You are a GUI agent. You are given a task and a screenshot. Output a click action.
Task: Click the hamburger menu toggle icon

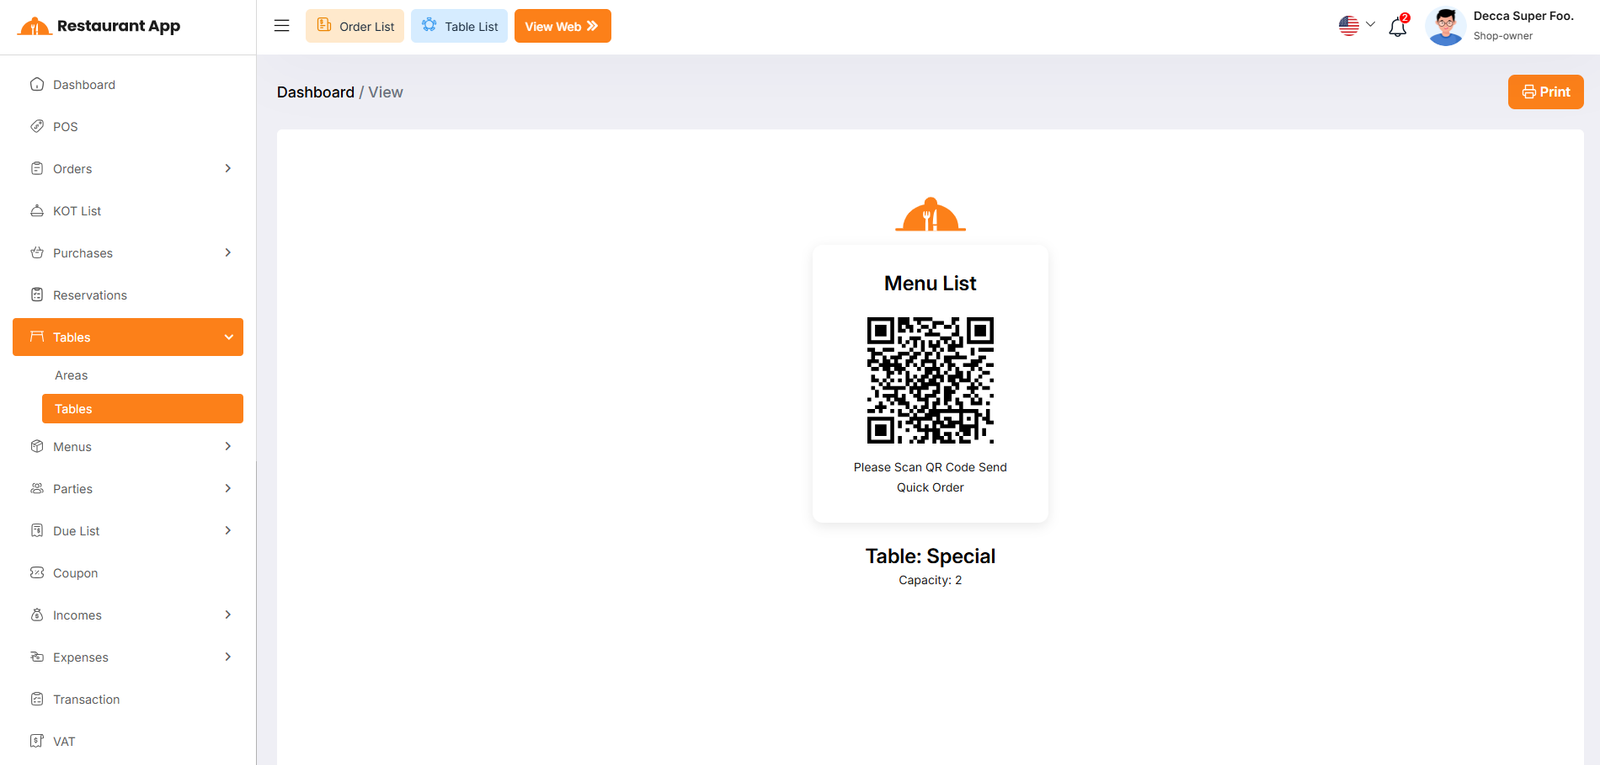point(282,26)
